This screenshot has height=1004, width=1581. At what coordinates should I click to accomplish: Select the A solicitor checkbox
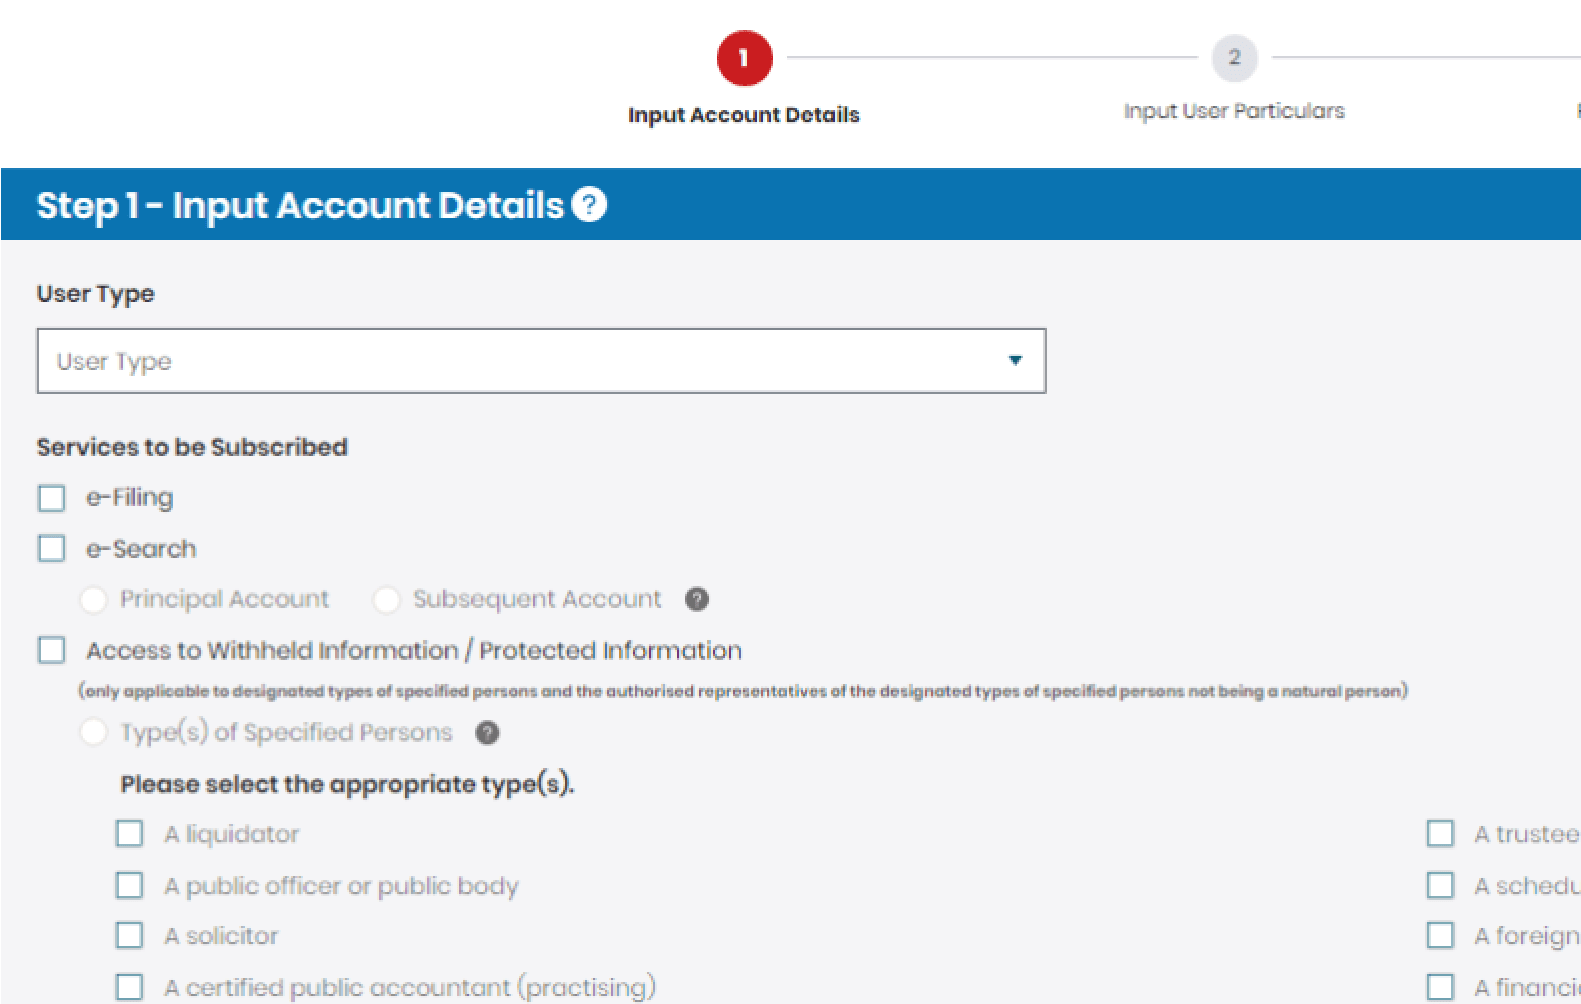pos(130,936)
